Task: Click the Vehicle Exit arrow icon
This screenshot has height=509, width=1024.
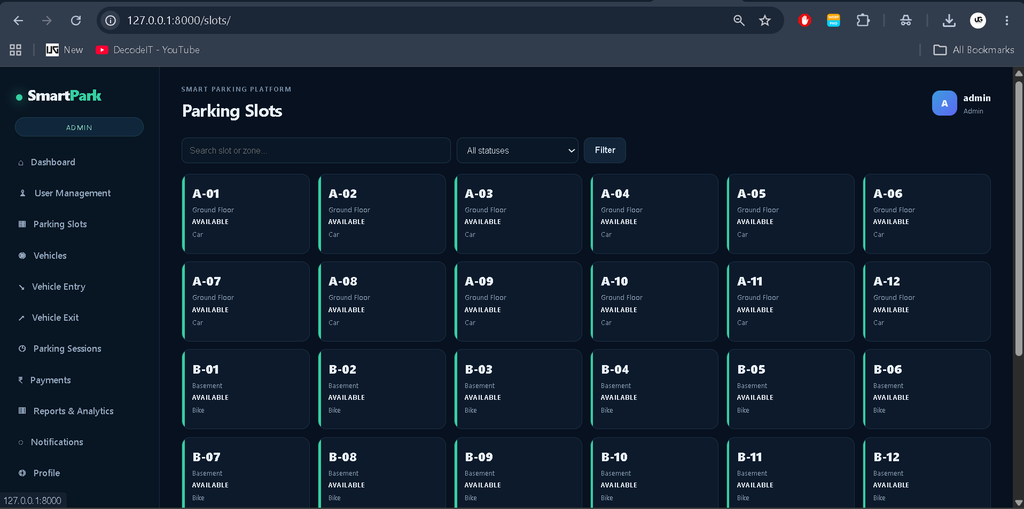Action: pos(22,318)
